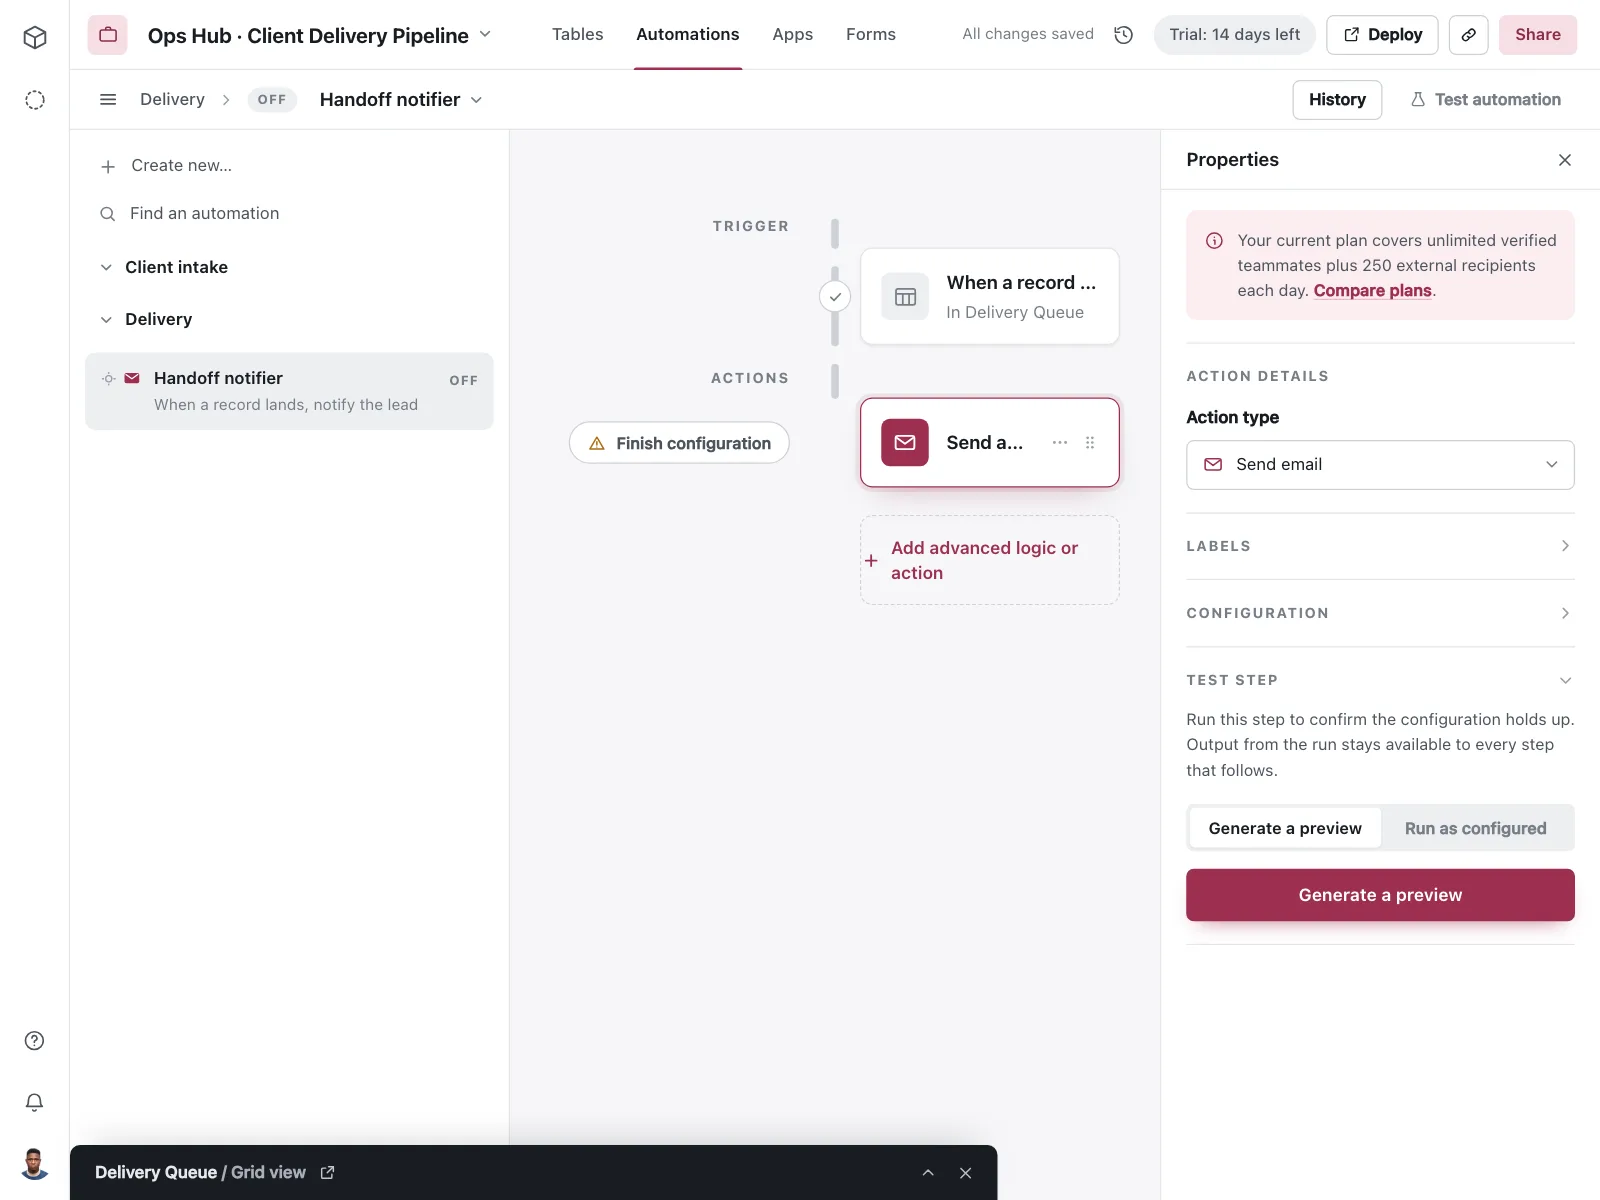Toggle OFF status on Handoff notifier row
1600x1200 pixels.
click(463, 380)
